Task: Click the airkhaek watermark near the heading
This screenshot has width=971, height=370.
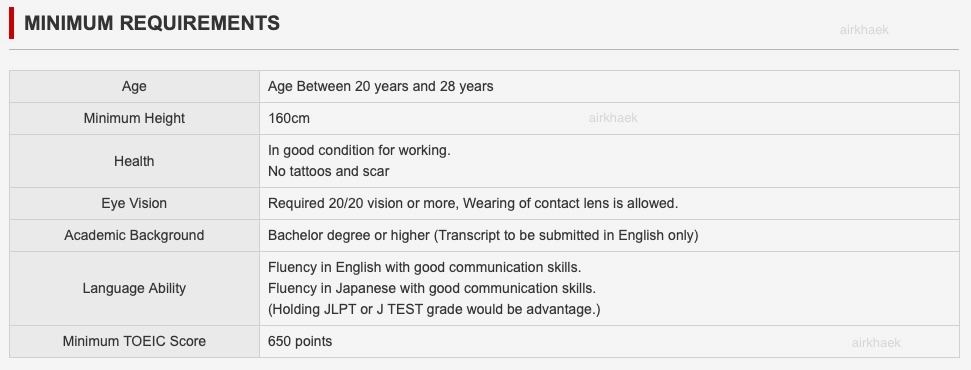Action: tap(864, 30)
